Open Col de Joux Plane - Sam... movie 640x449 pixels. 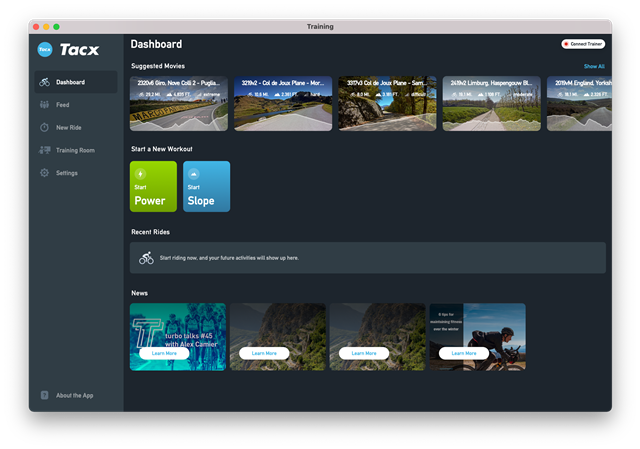click(x=387, y=104)
